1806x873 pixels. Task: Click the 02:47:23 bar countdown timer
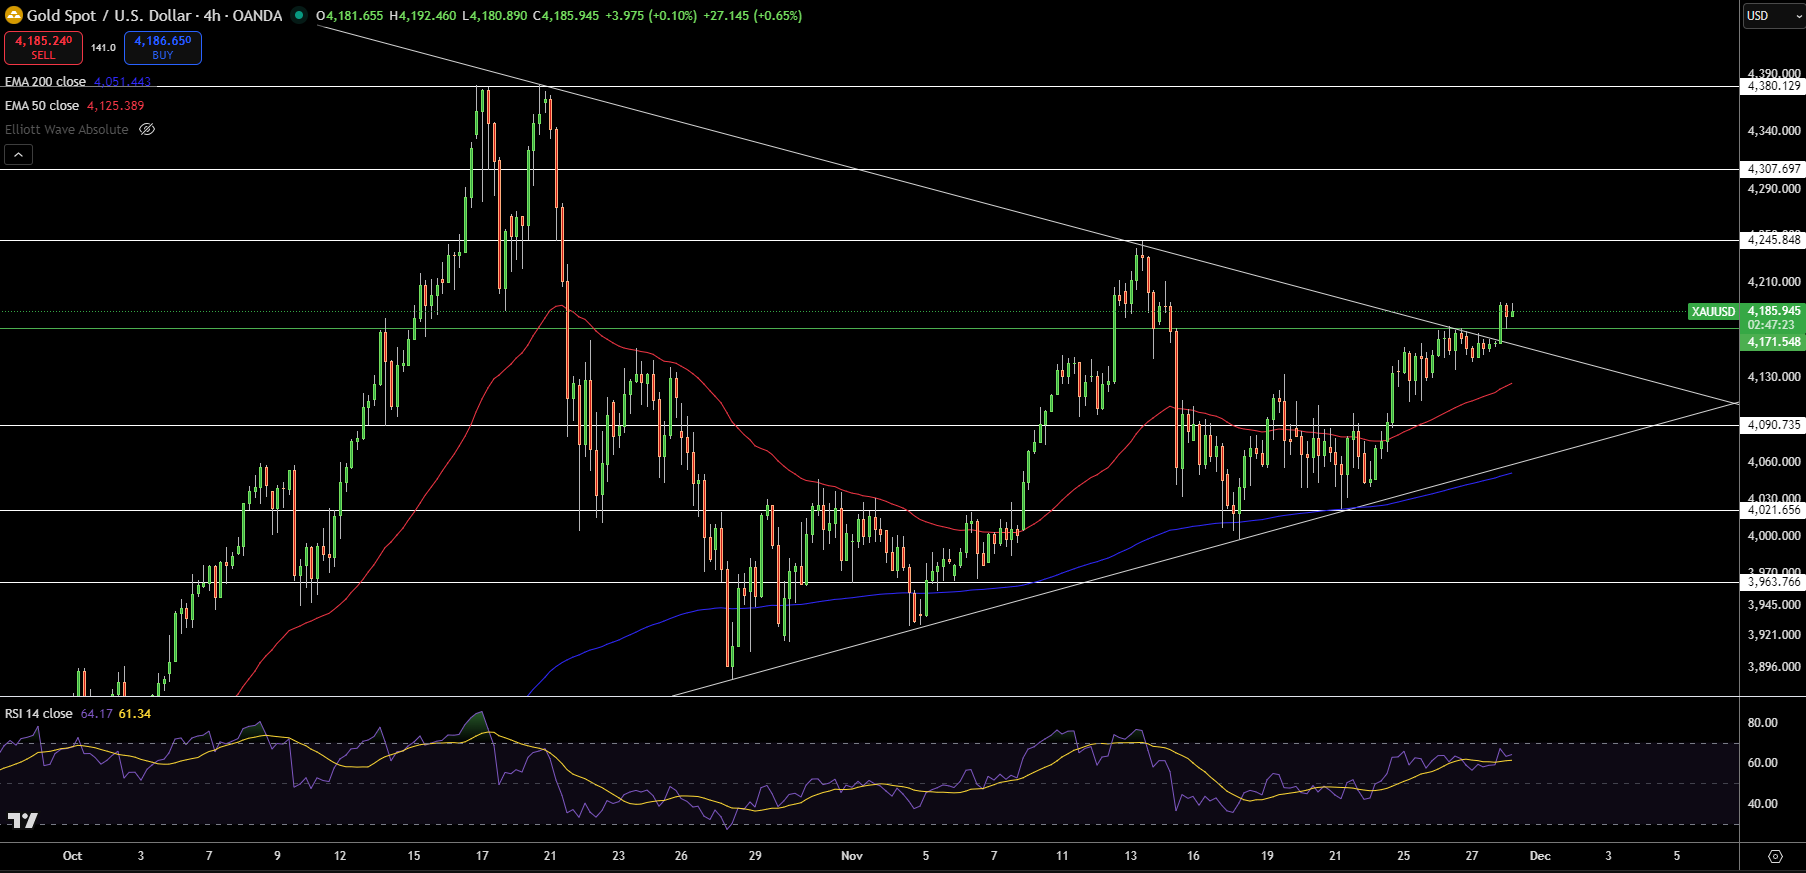(1771, 325)
